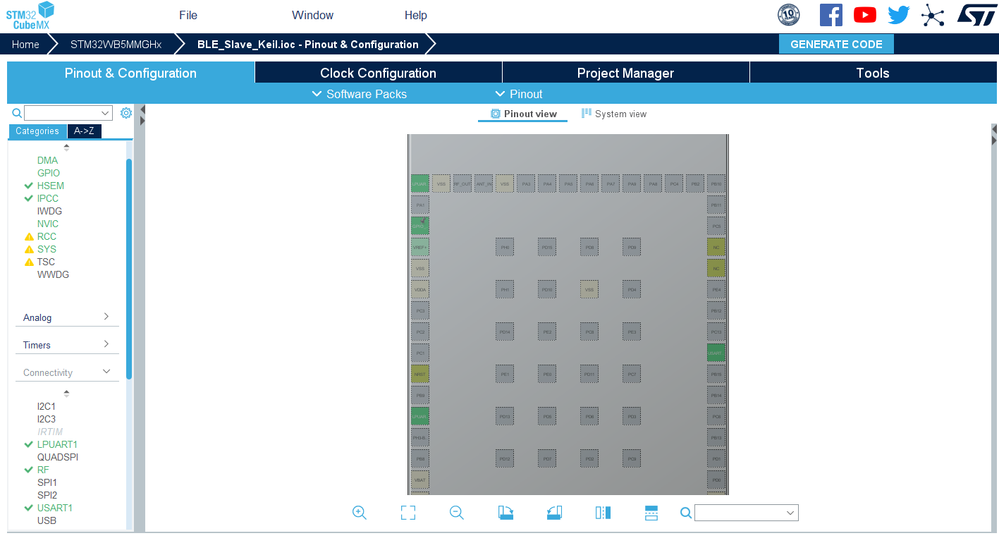Select the VBAT pin on chip

(420, 480)
